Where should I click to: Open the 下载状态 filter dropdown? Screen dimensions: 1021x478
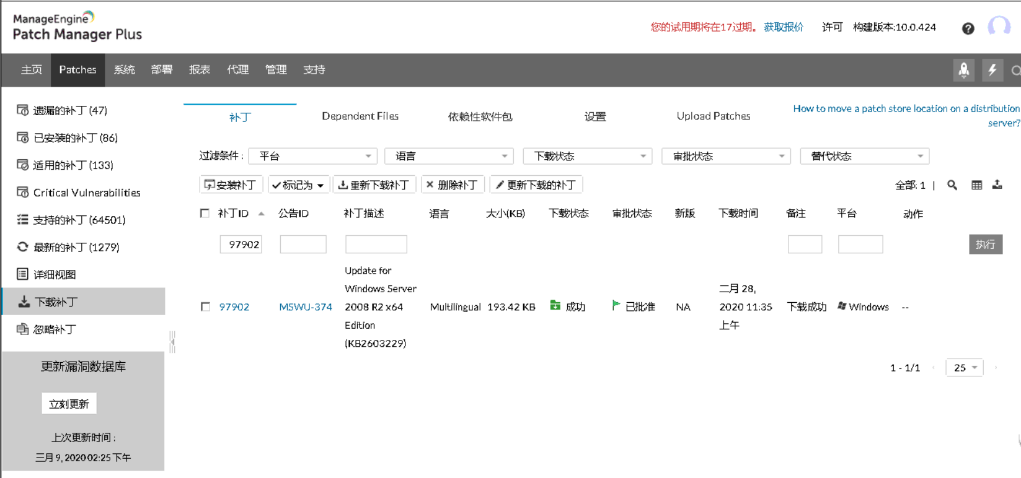pyautogui.click(x=588, y=156)
